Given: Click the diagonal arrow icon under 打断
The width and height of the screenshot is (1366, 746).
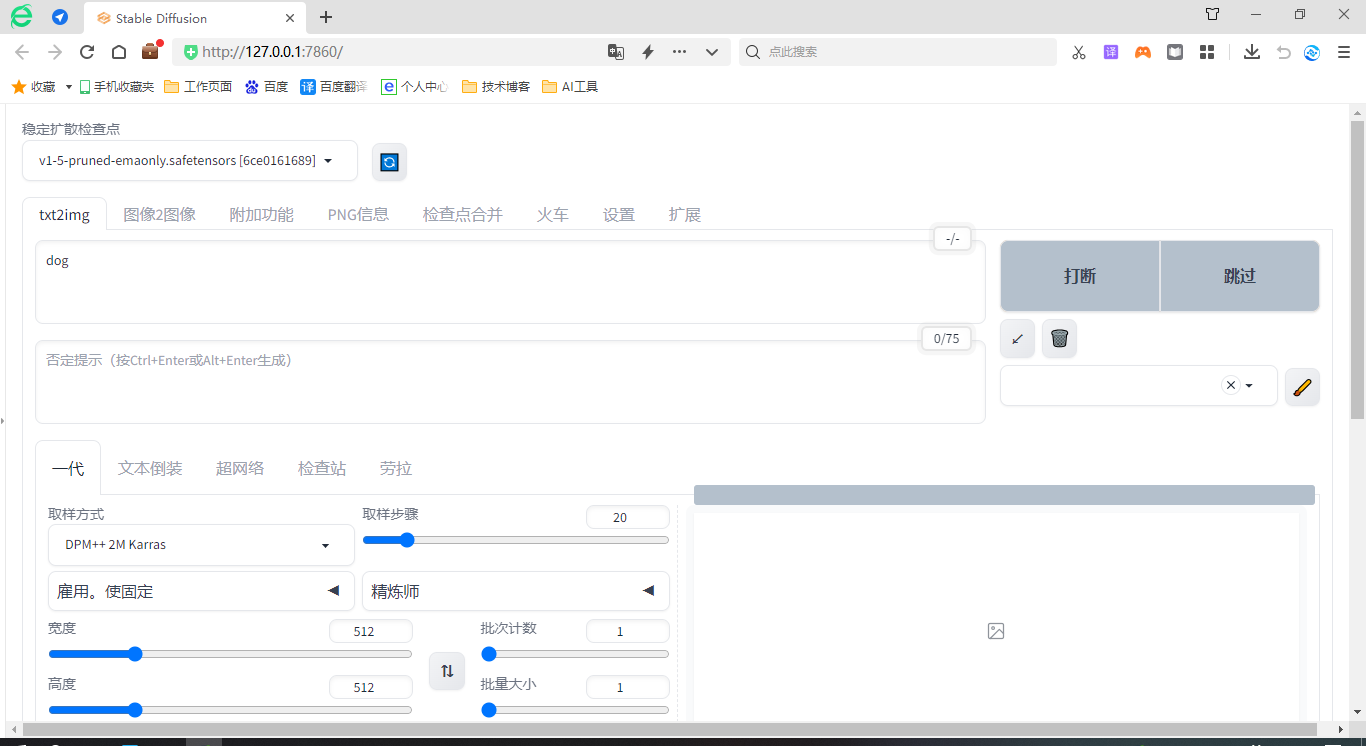Looking at the screenshot, I should point(1018,339).
